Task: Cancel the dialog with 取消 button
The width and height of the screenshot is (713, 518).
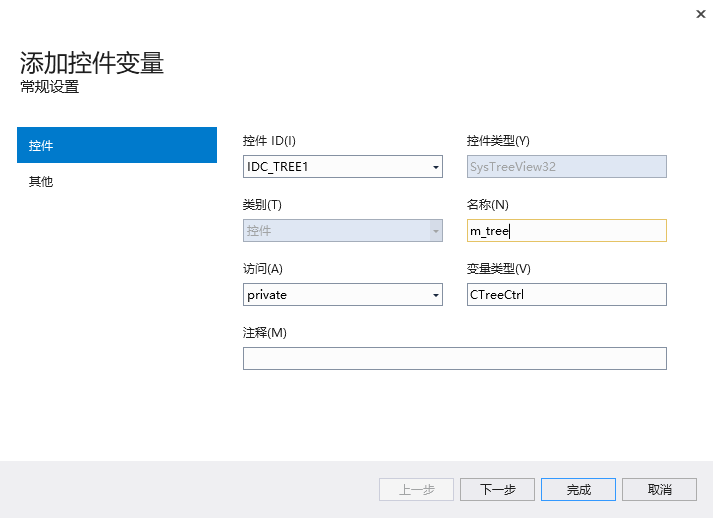Action: 659,490
